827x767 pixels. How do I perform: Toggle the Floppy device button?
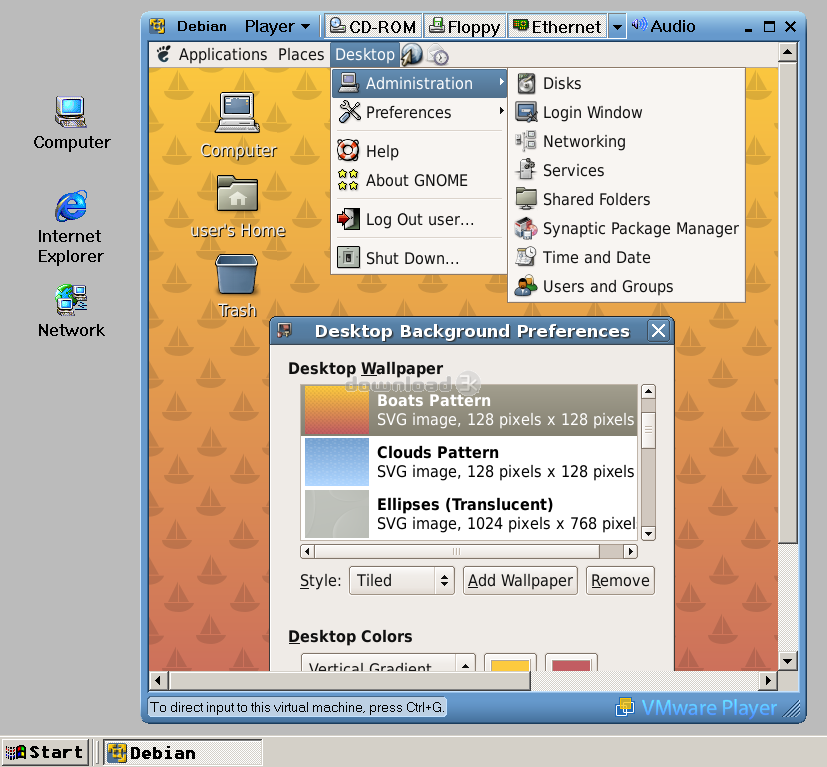[465, 26]
